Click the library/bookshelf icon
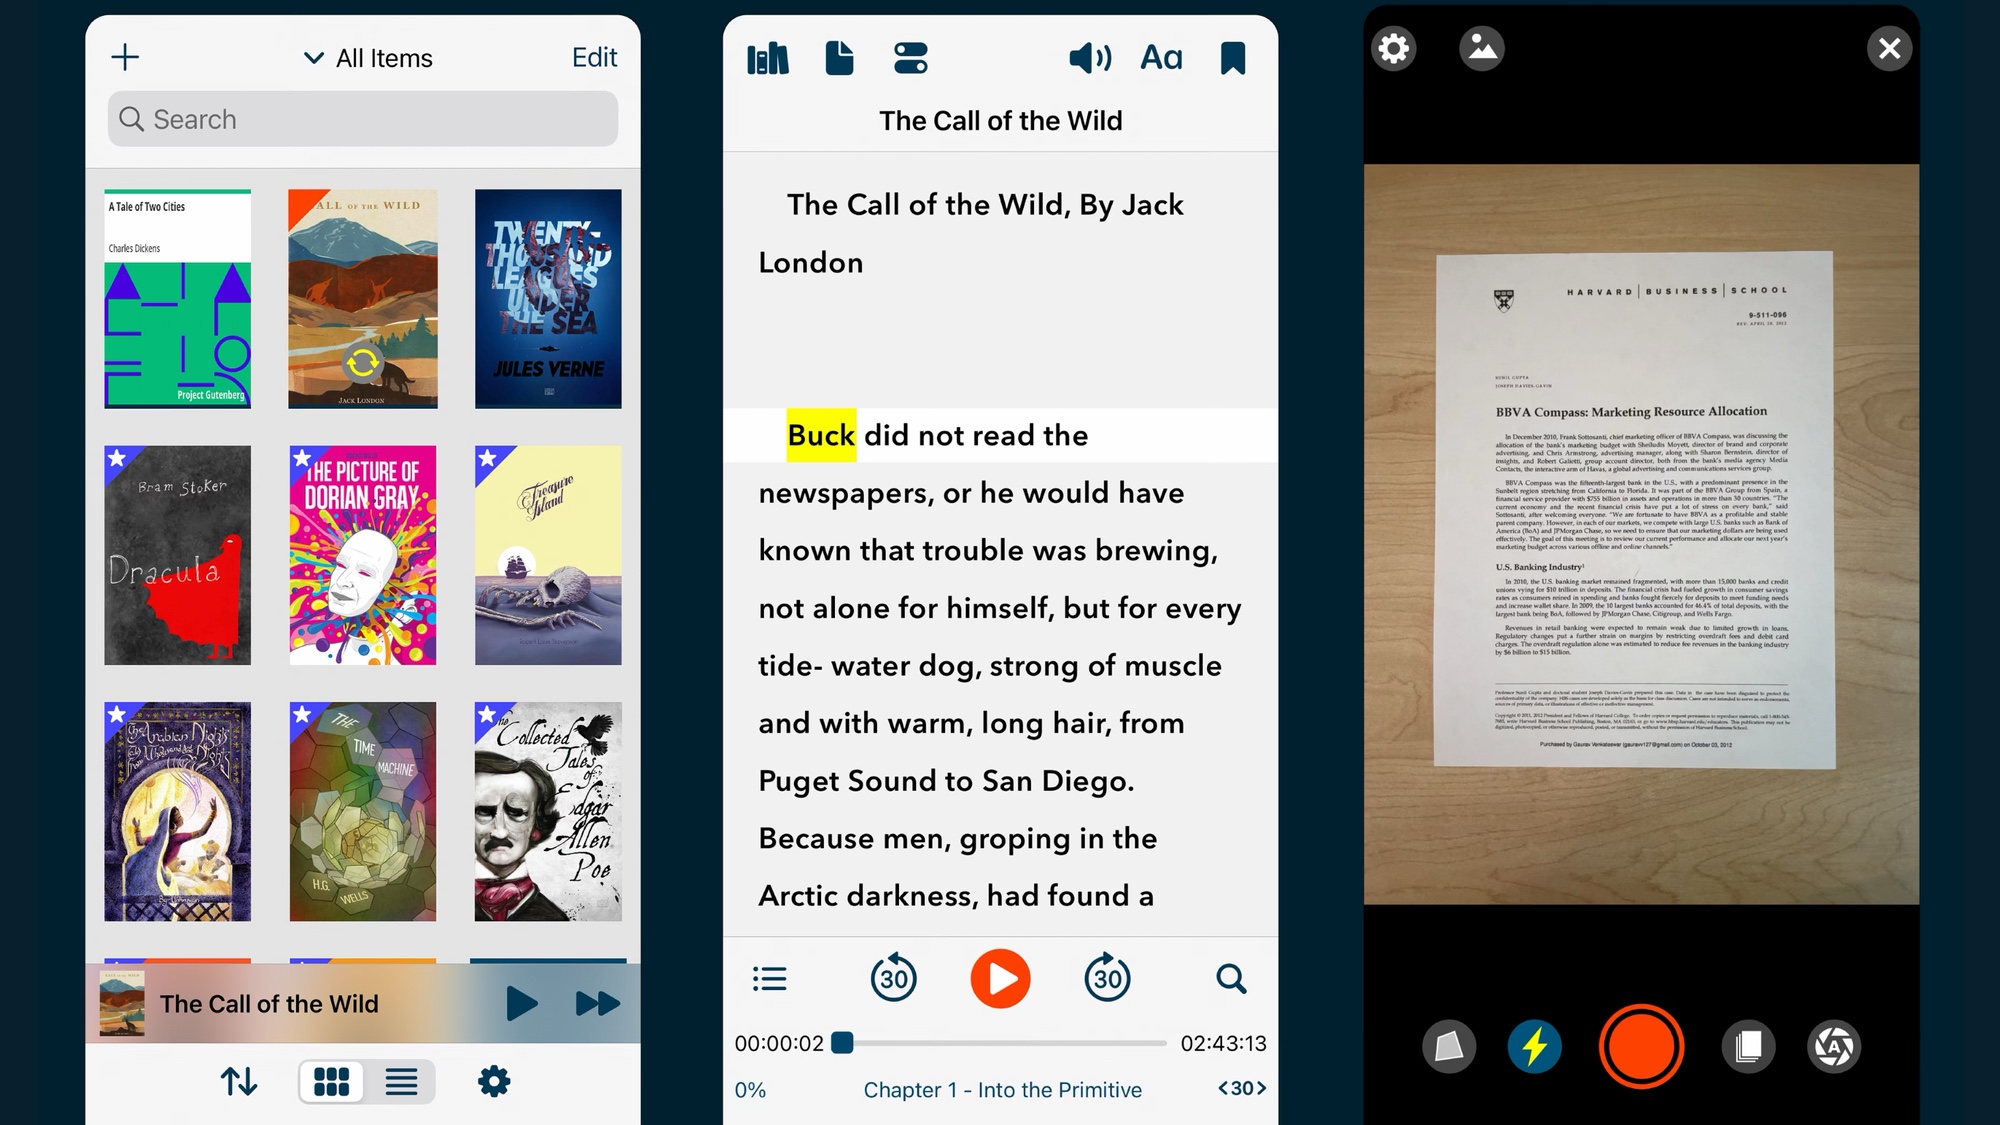 765,56
